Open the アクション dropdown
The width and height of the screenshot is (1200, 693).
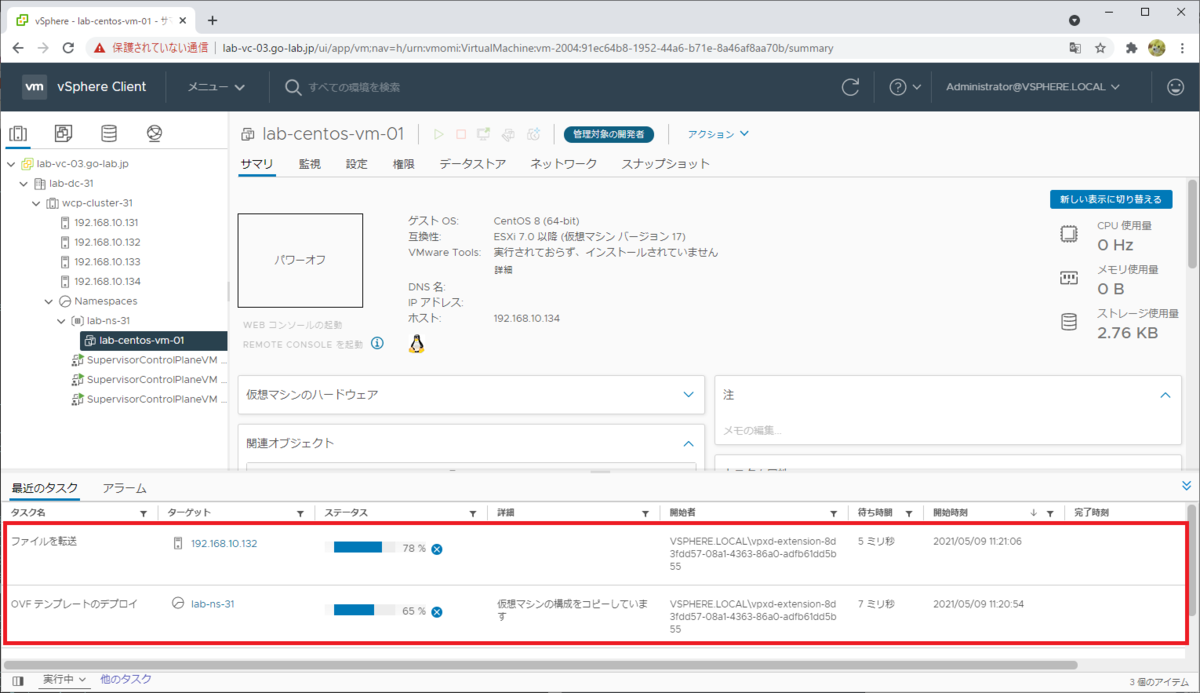pyautogui.click(x=718, y=134)
